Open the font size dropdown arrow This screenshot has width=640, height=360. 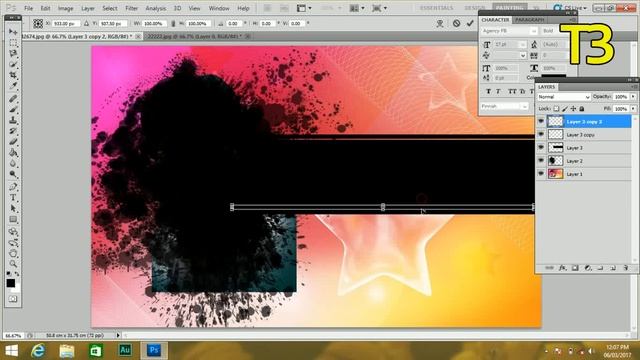tap(523, 44)
